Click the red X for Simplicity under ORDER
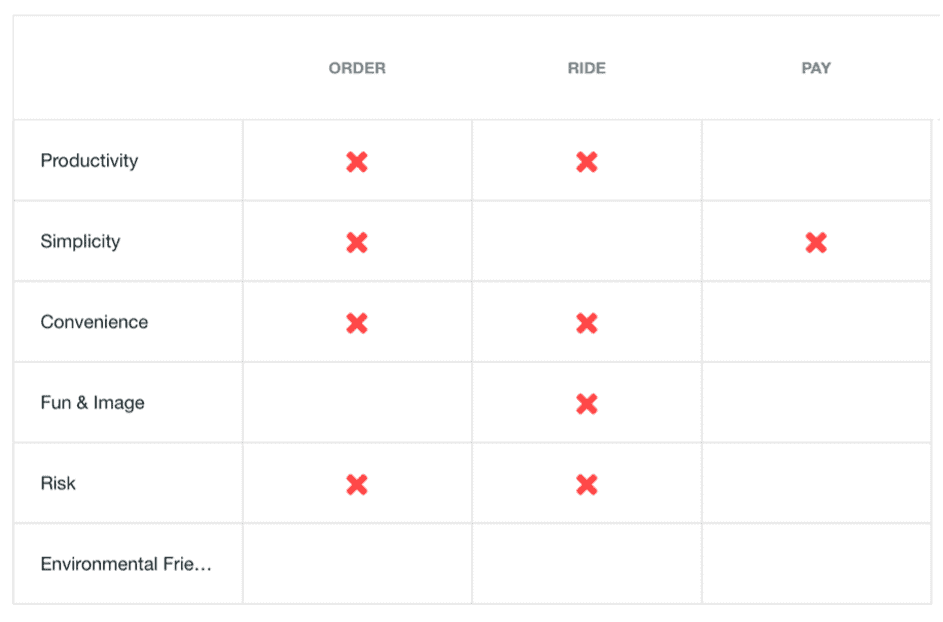Viewport: 943px width, 622px height. click(357, 242)
